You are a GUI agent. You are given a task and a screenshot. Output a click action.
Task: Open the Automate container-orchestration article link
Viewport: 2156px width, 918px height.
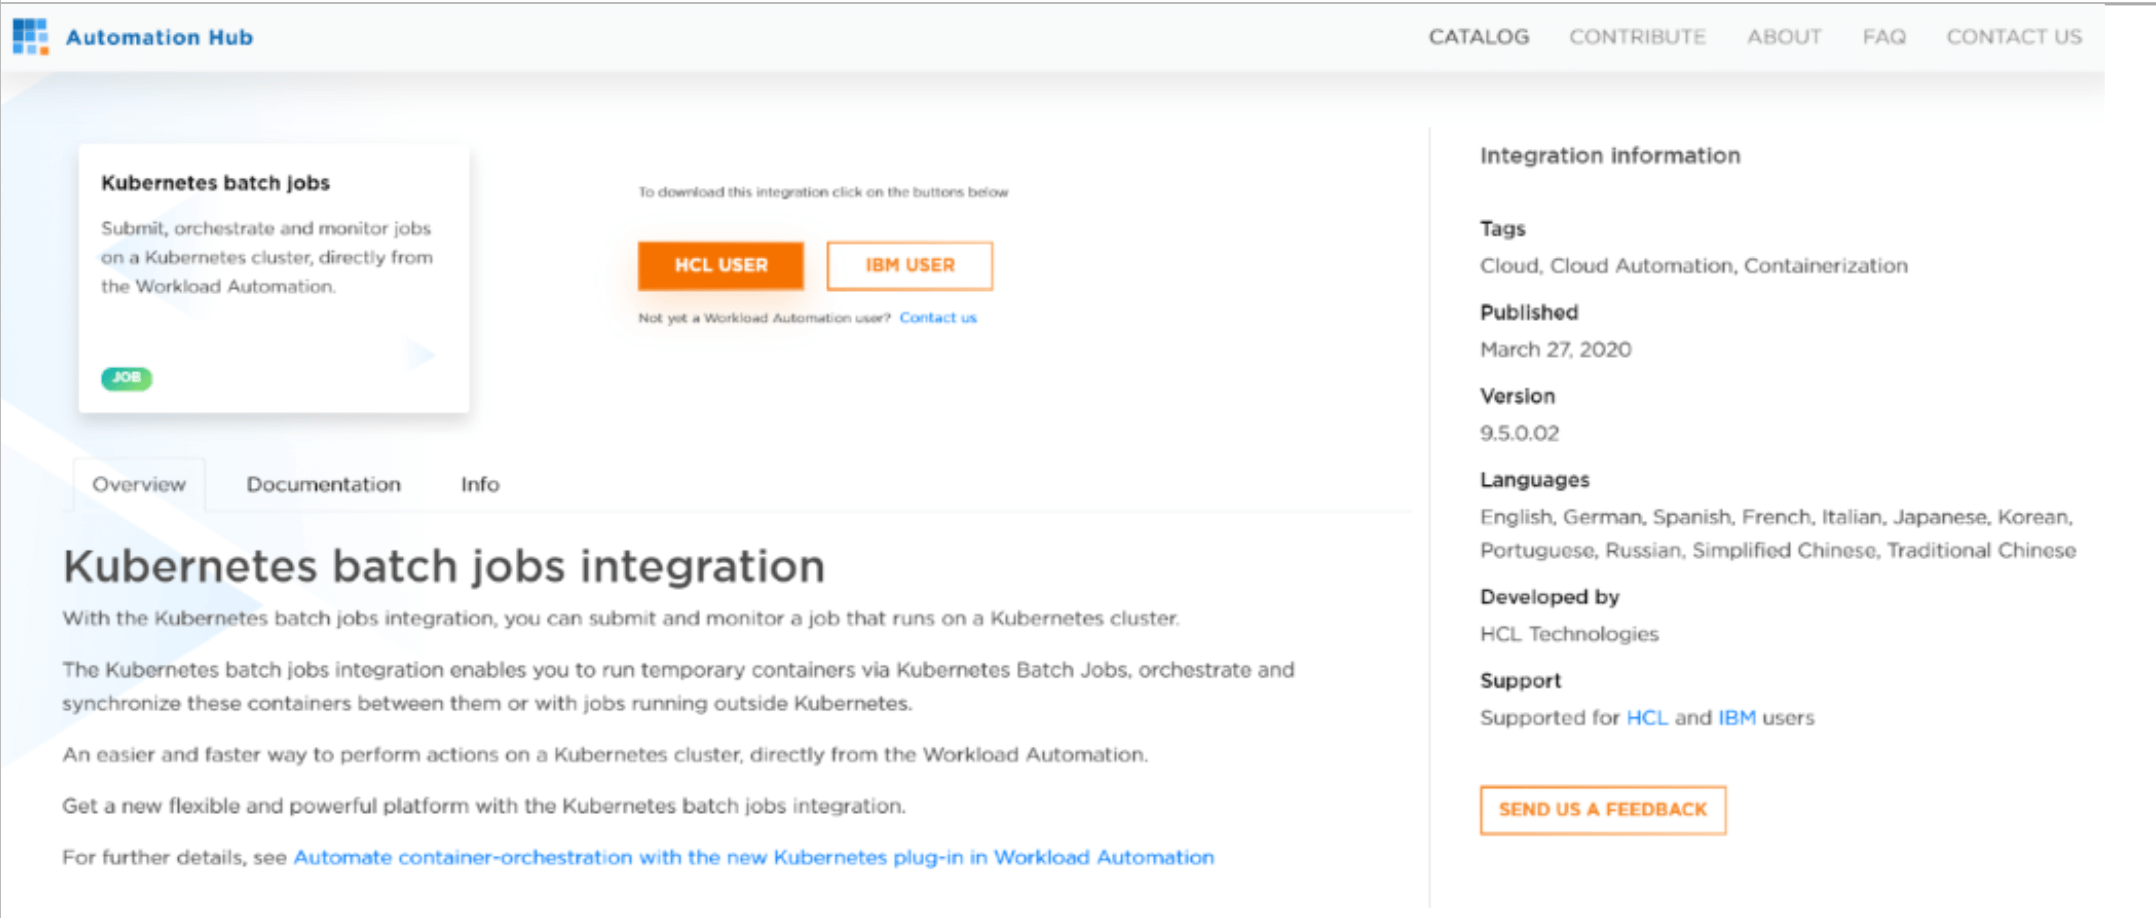(x=754, y=857)
